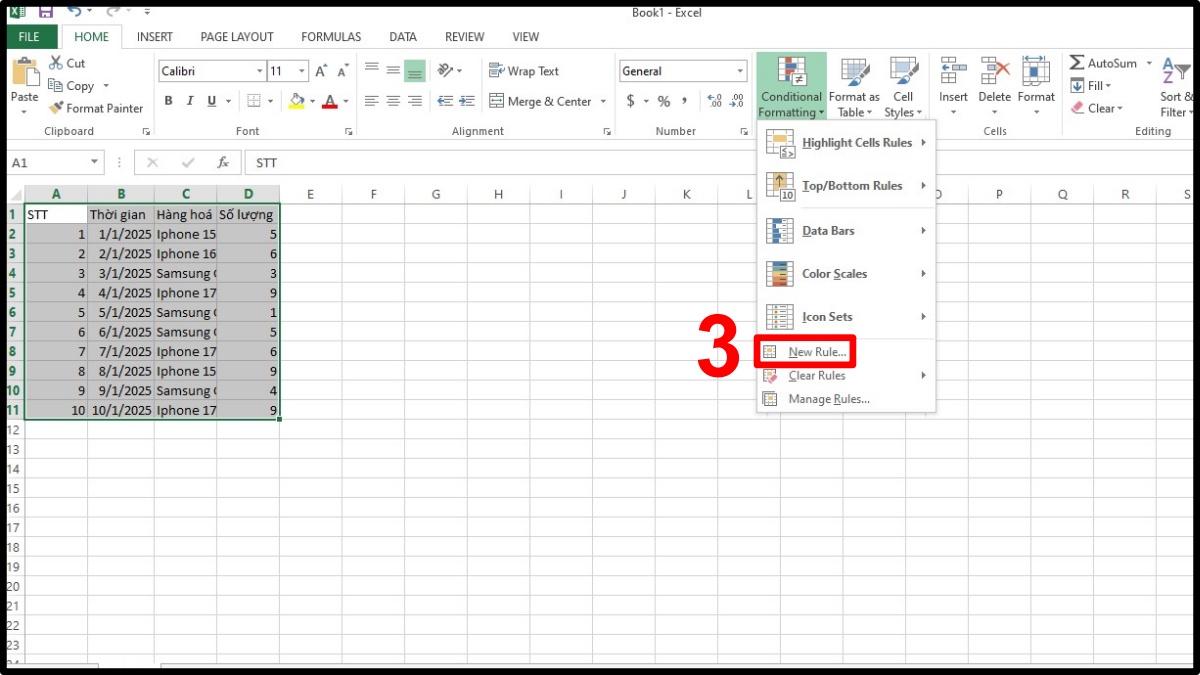Screen dimensions: 1200x675
Task: Select New Rule from the menu
Action: [816, 352]
